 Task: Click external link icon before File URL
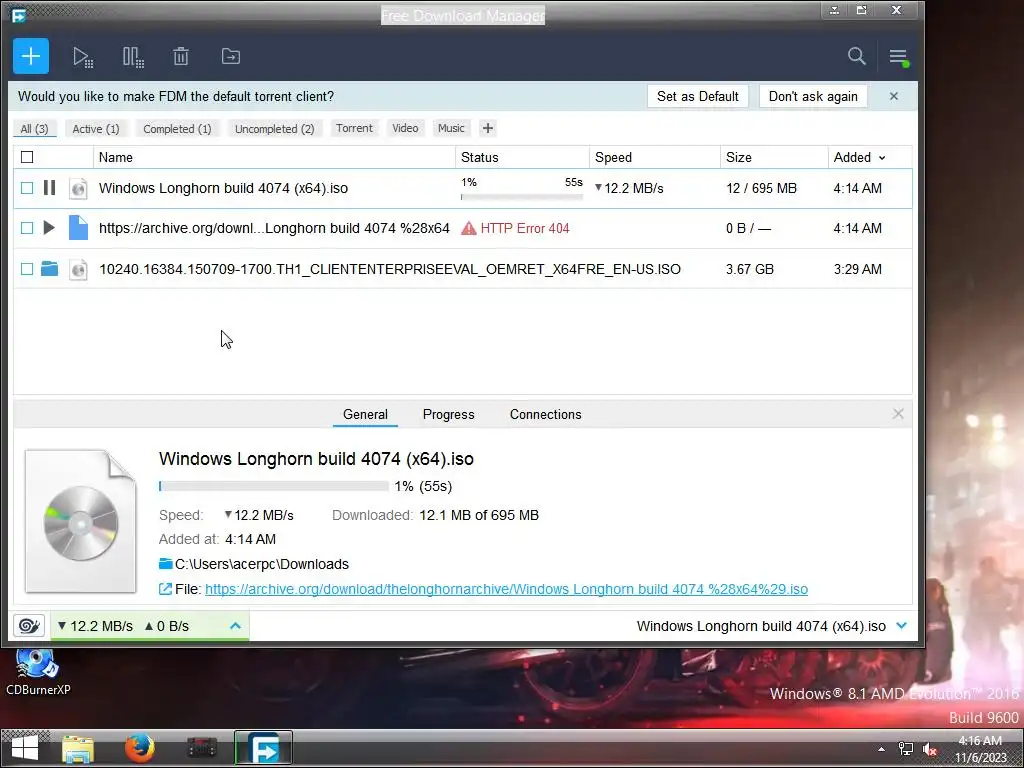pos(165,589)
